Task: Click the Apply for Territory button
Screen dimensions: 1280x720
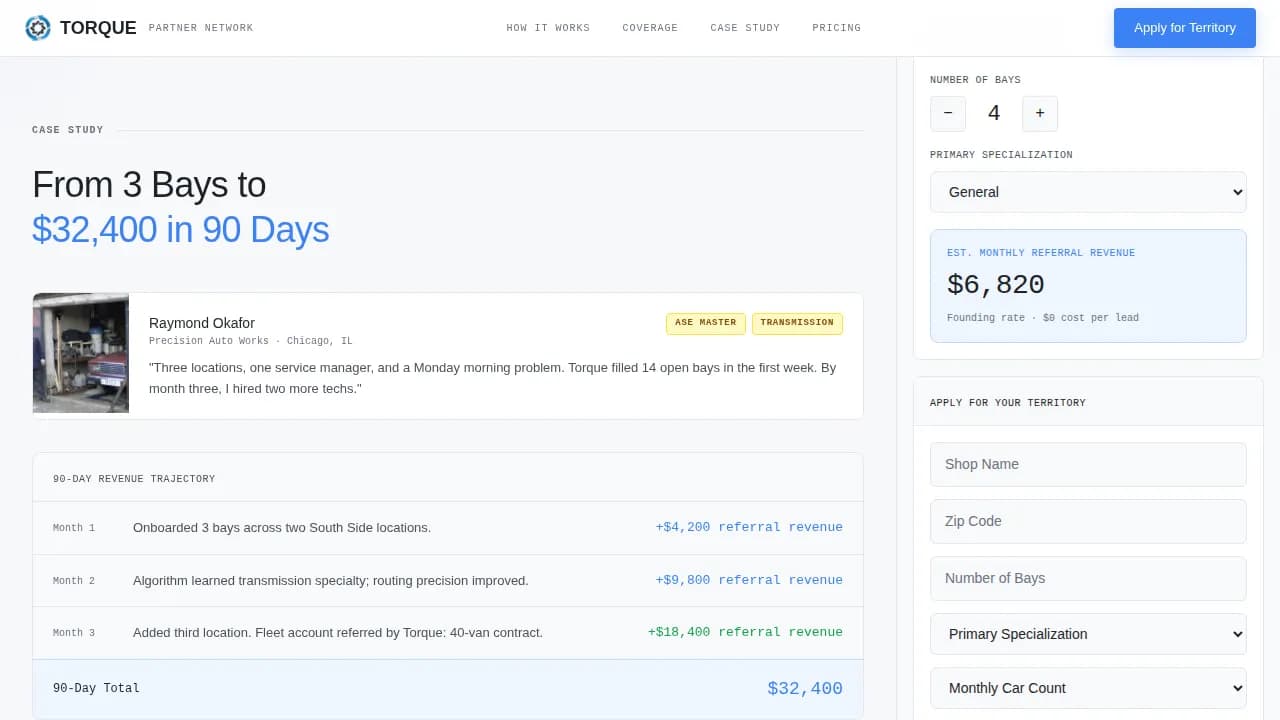Action: (1184, 28)
